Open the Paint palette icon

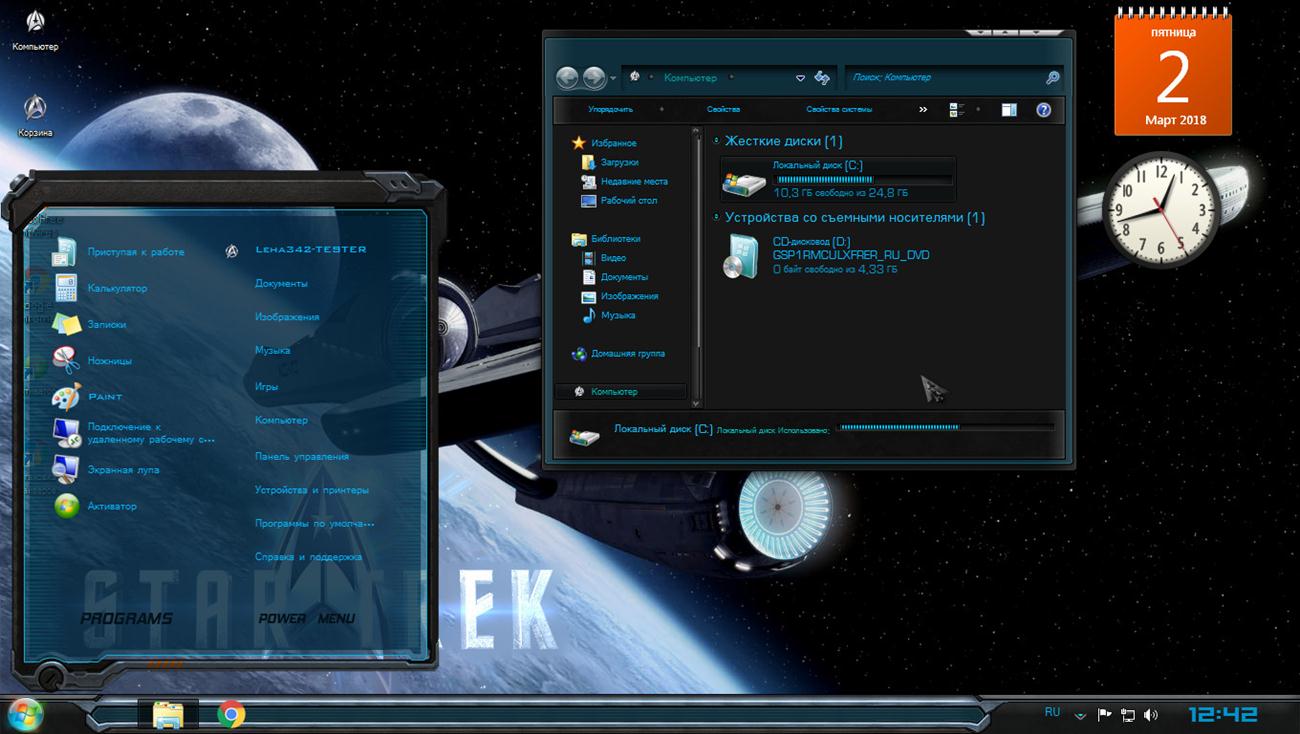66,396
